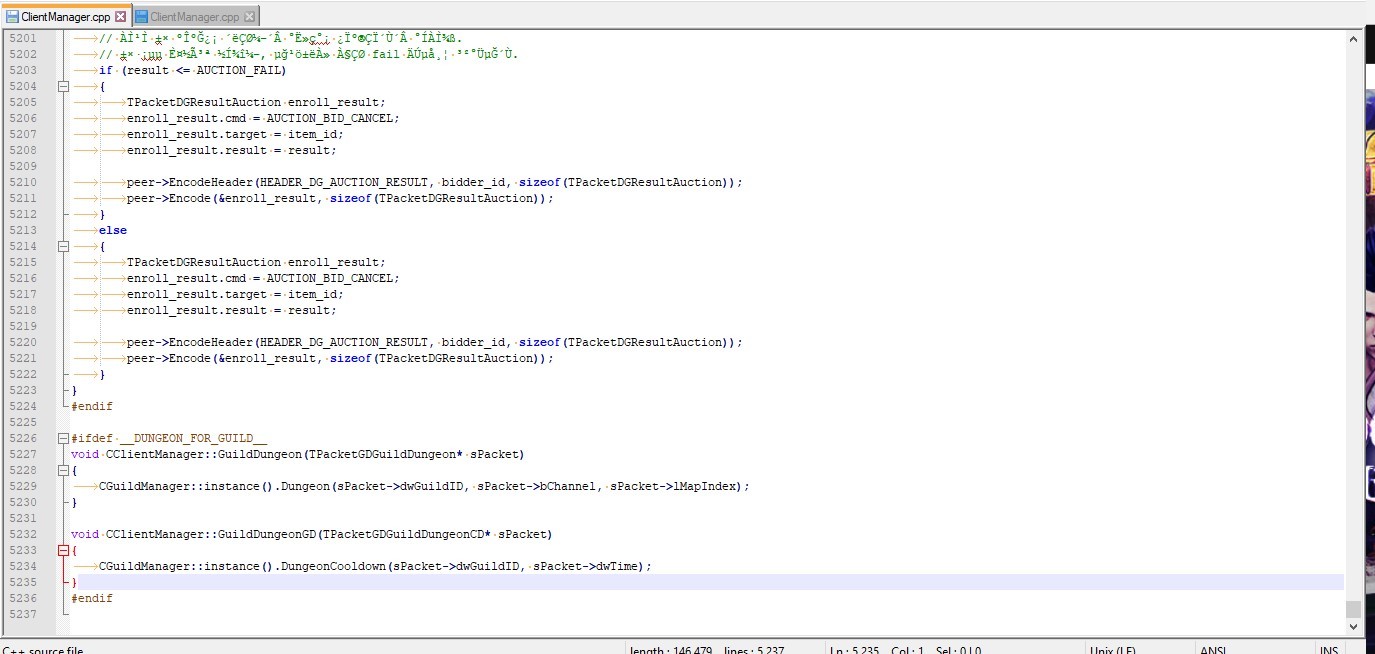1375x654 pixels.
Task: Click 'TPacketDGResultAuction enroll_result;' on line 5215
Action: 256,262
